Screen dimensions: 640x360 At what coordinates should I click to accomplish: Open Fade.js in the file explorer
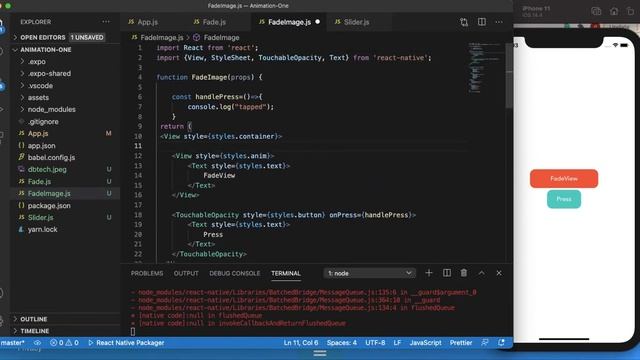39,181
